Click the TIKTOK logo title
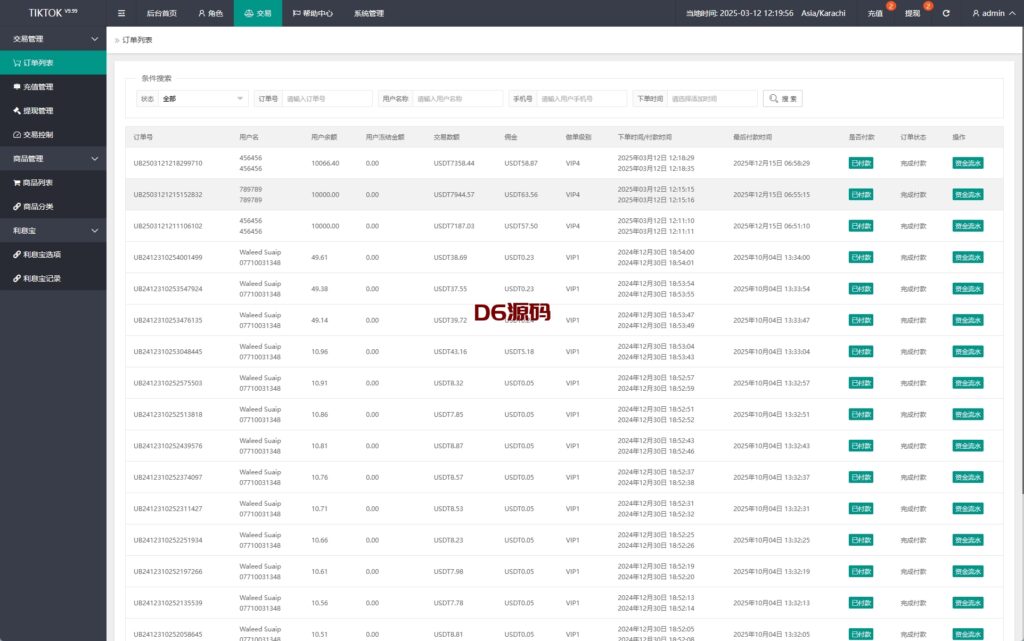 coord(53,13)
